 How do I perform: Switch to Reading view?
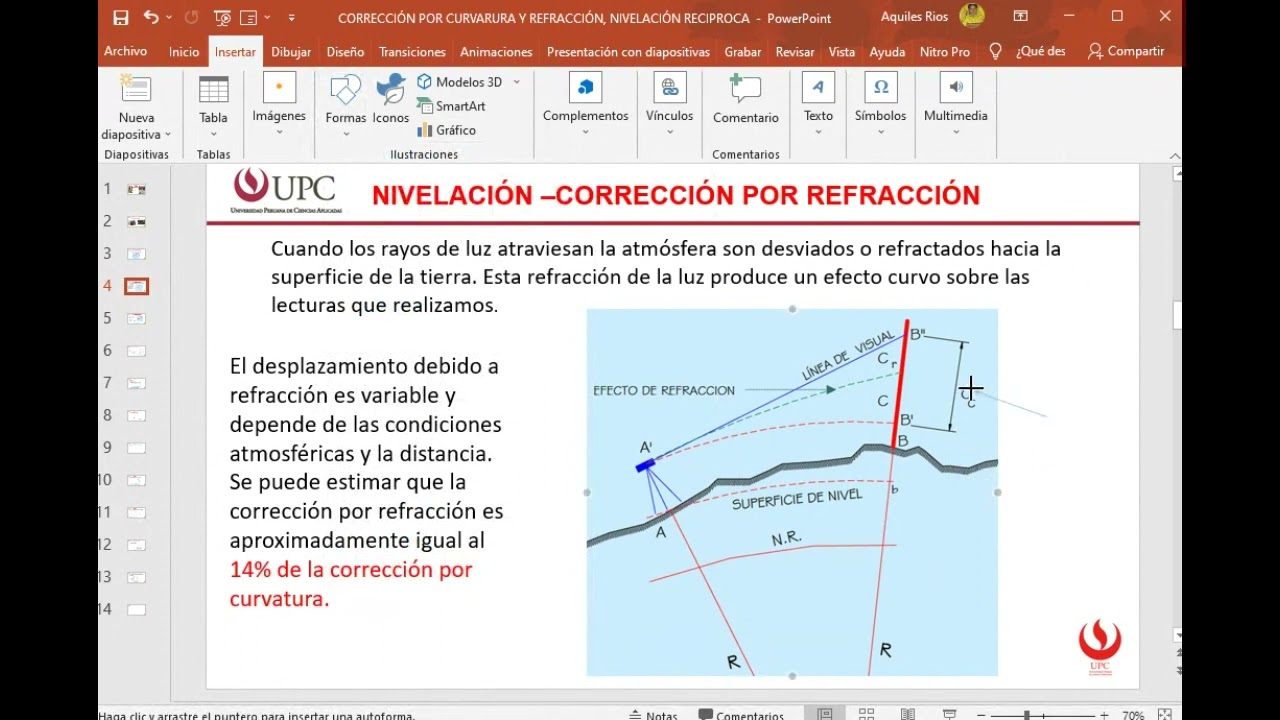[908, 715]
